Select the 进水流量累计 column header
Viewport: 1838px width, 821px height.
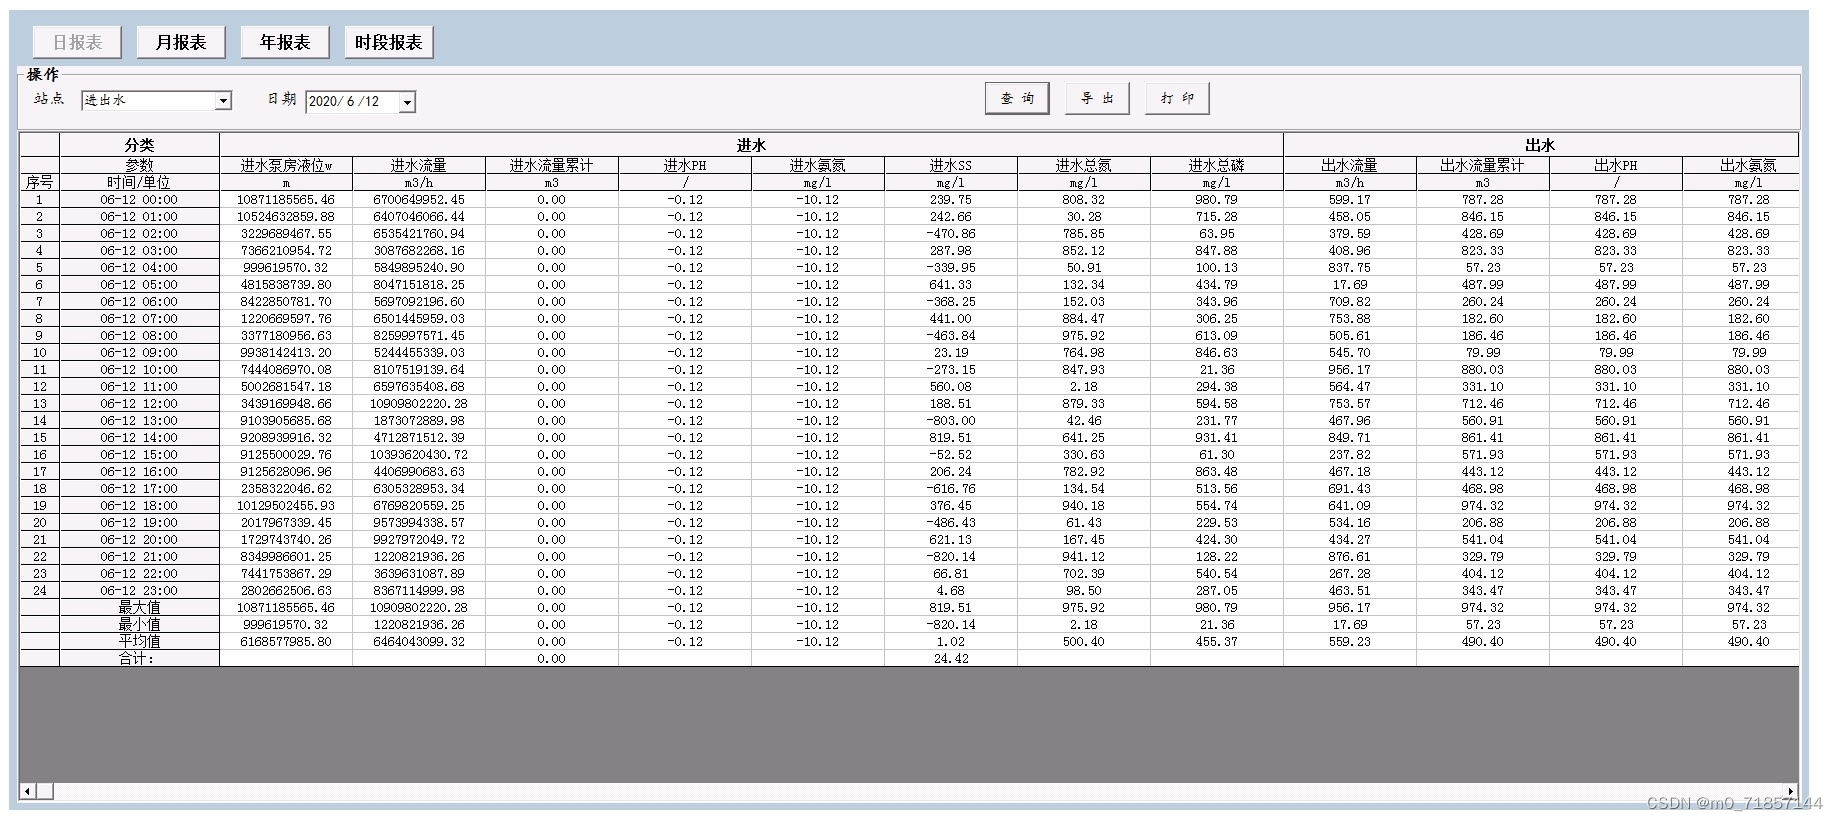552,165
